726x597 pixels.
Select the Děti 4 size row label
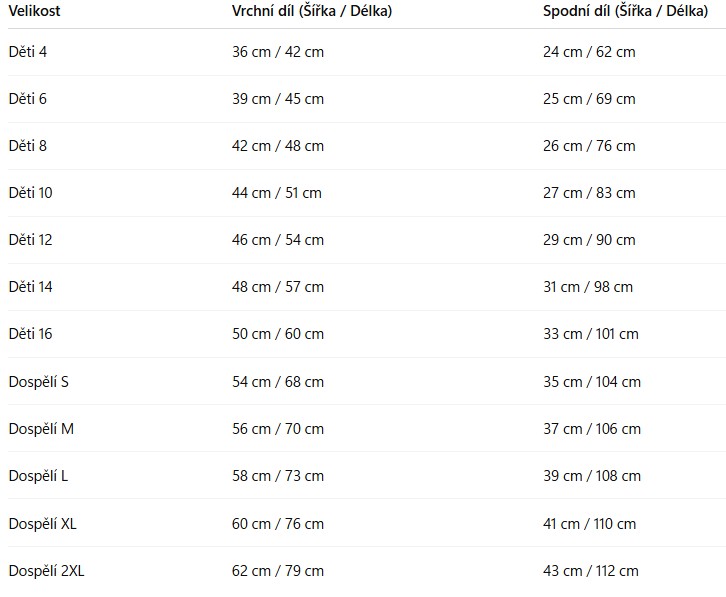coord(28,52)
